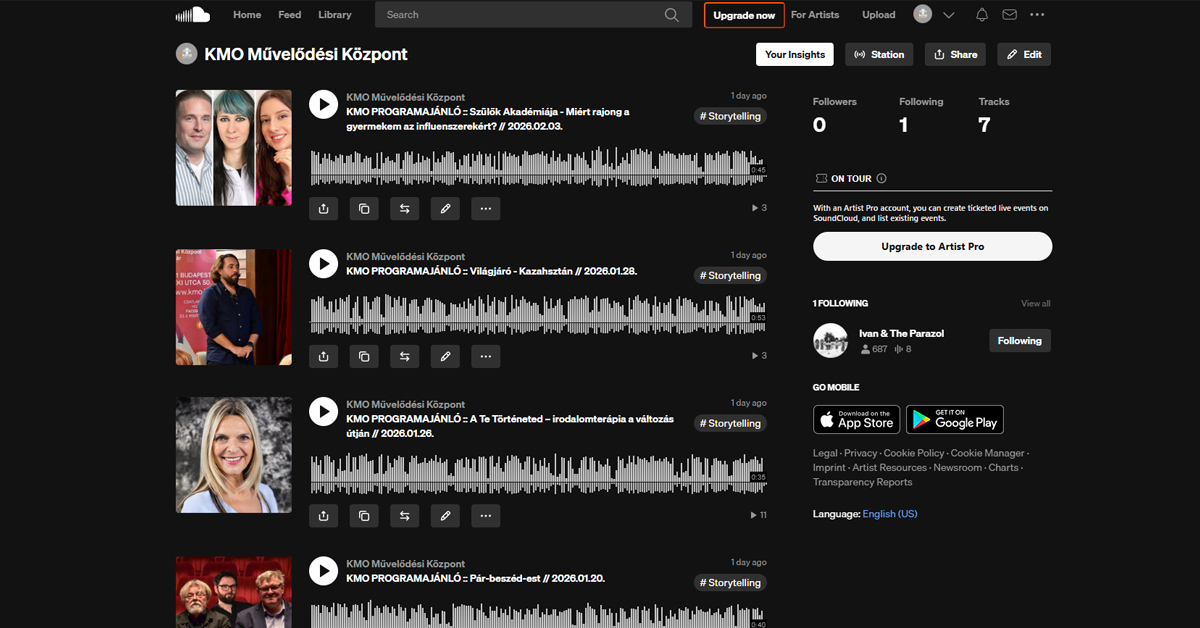Click the Upgrade to Artist Pro button
Screen dimensions: 1200x628
[x=932, y=247]
